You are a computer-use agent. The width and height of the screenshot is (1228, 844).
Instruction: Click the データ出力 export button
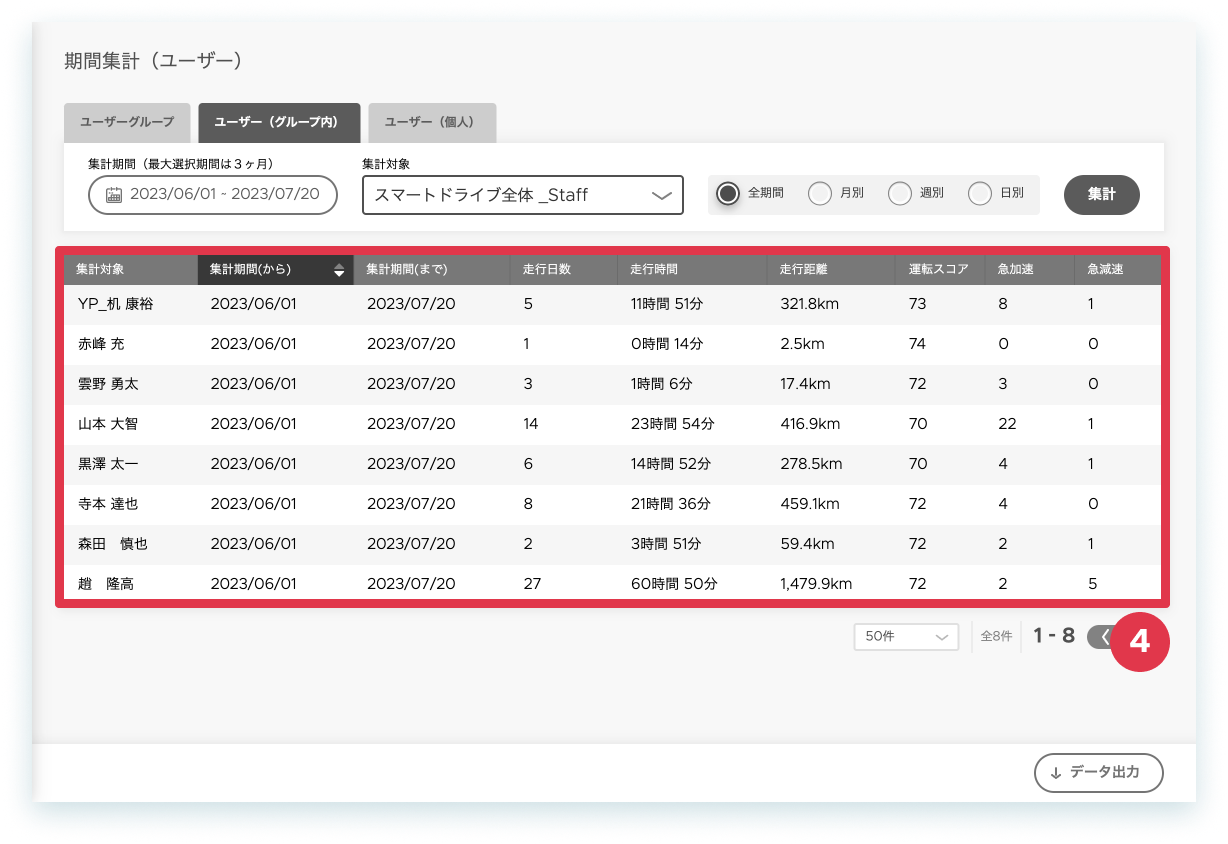1099,773
